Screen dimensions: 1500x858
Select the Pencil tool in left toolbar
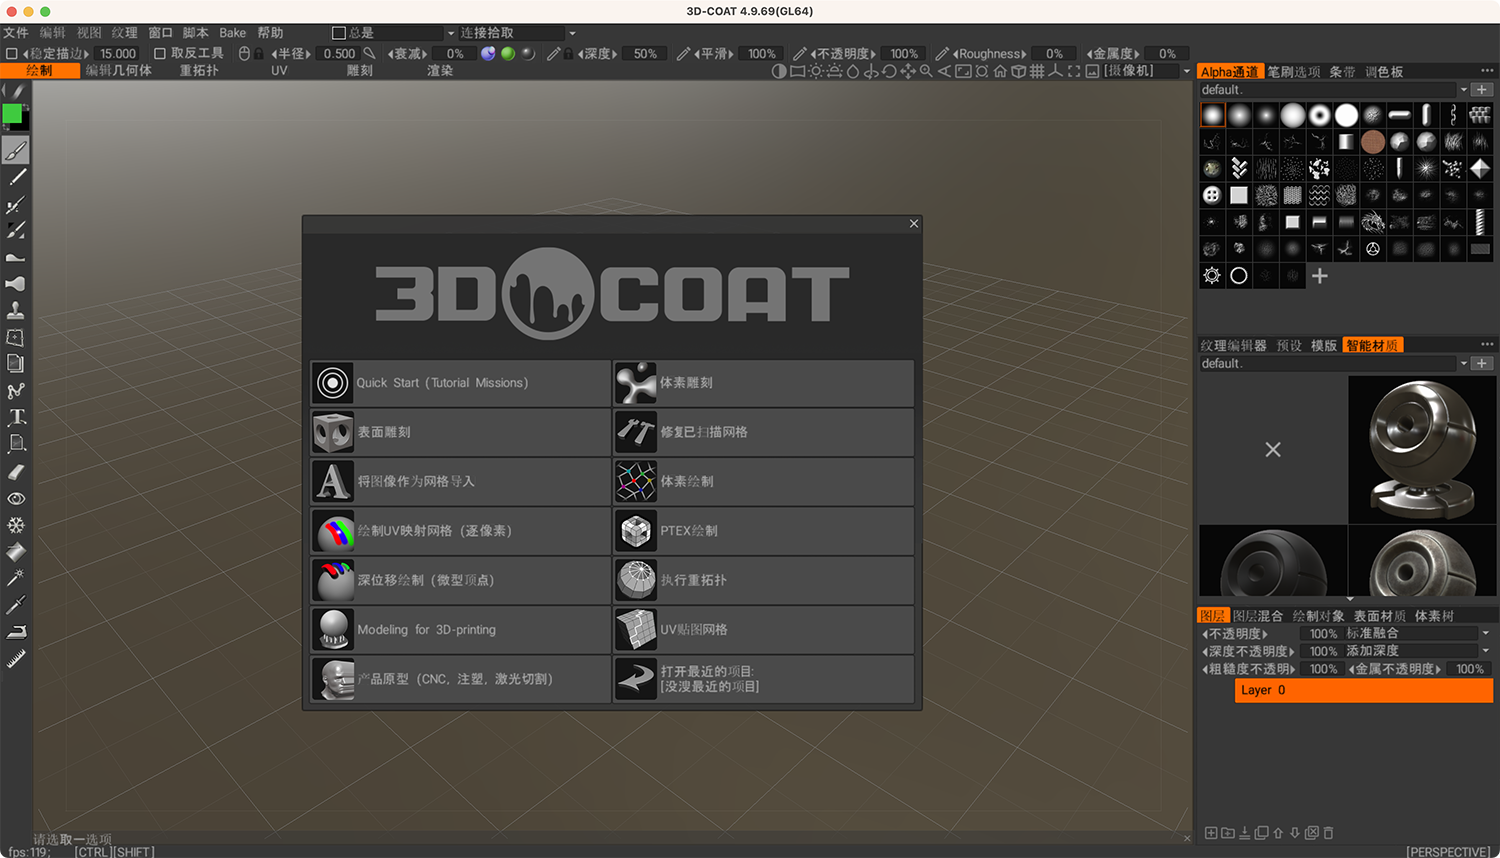point(15,178)
